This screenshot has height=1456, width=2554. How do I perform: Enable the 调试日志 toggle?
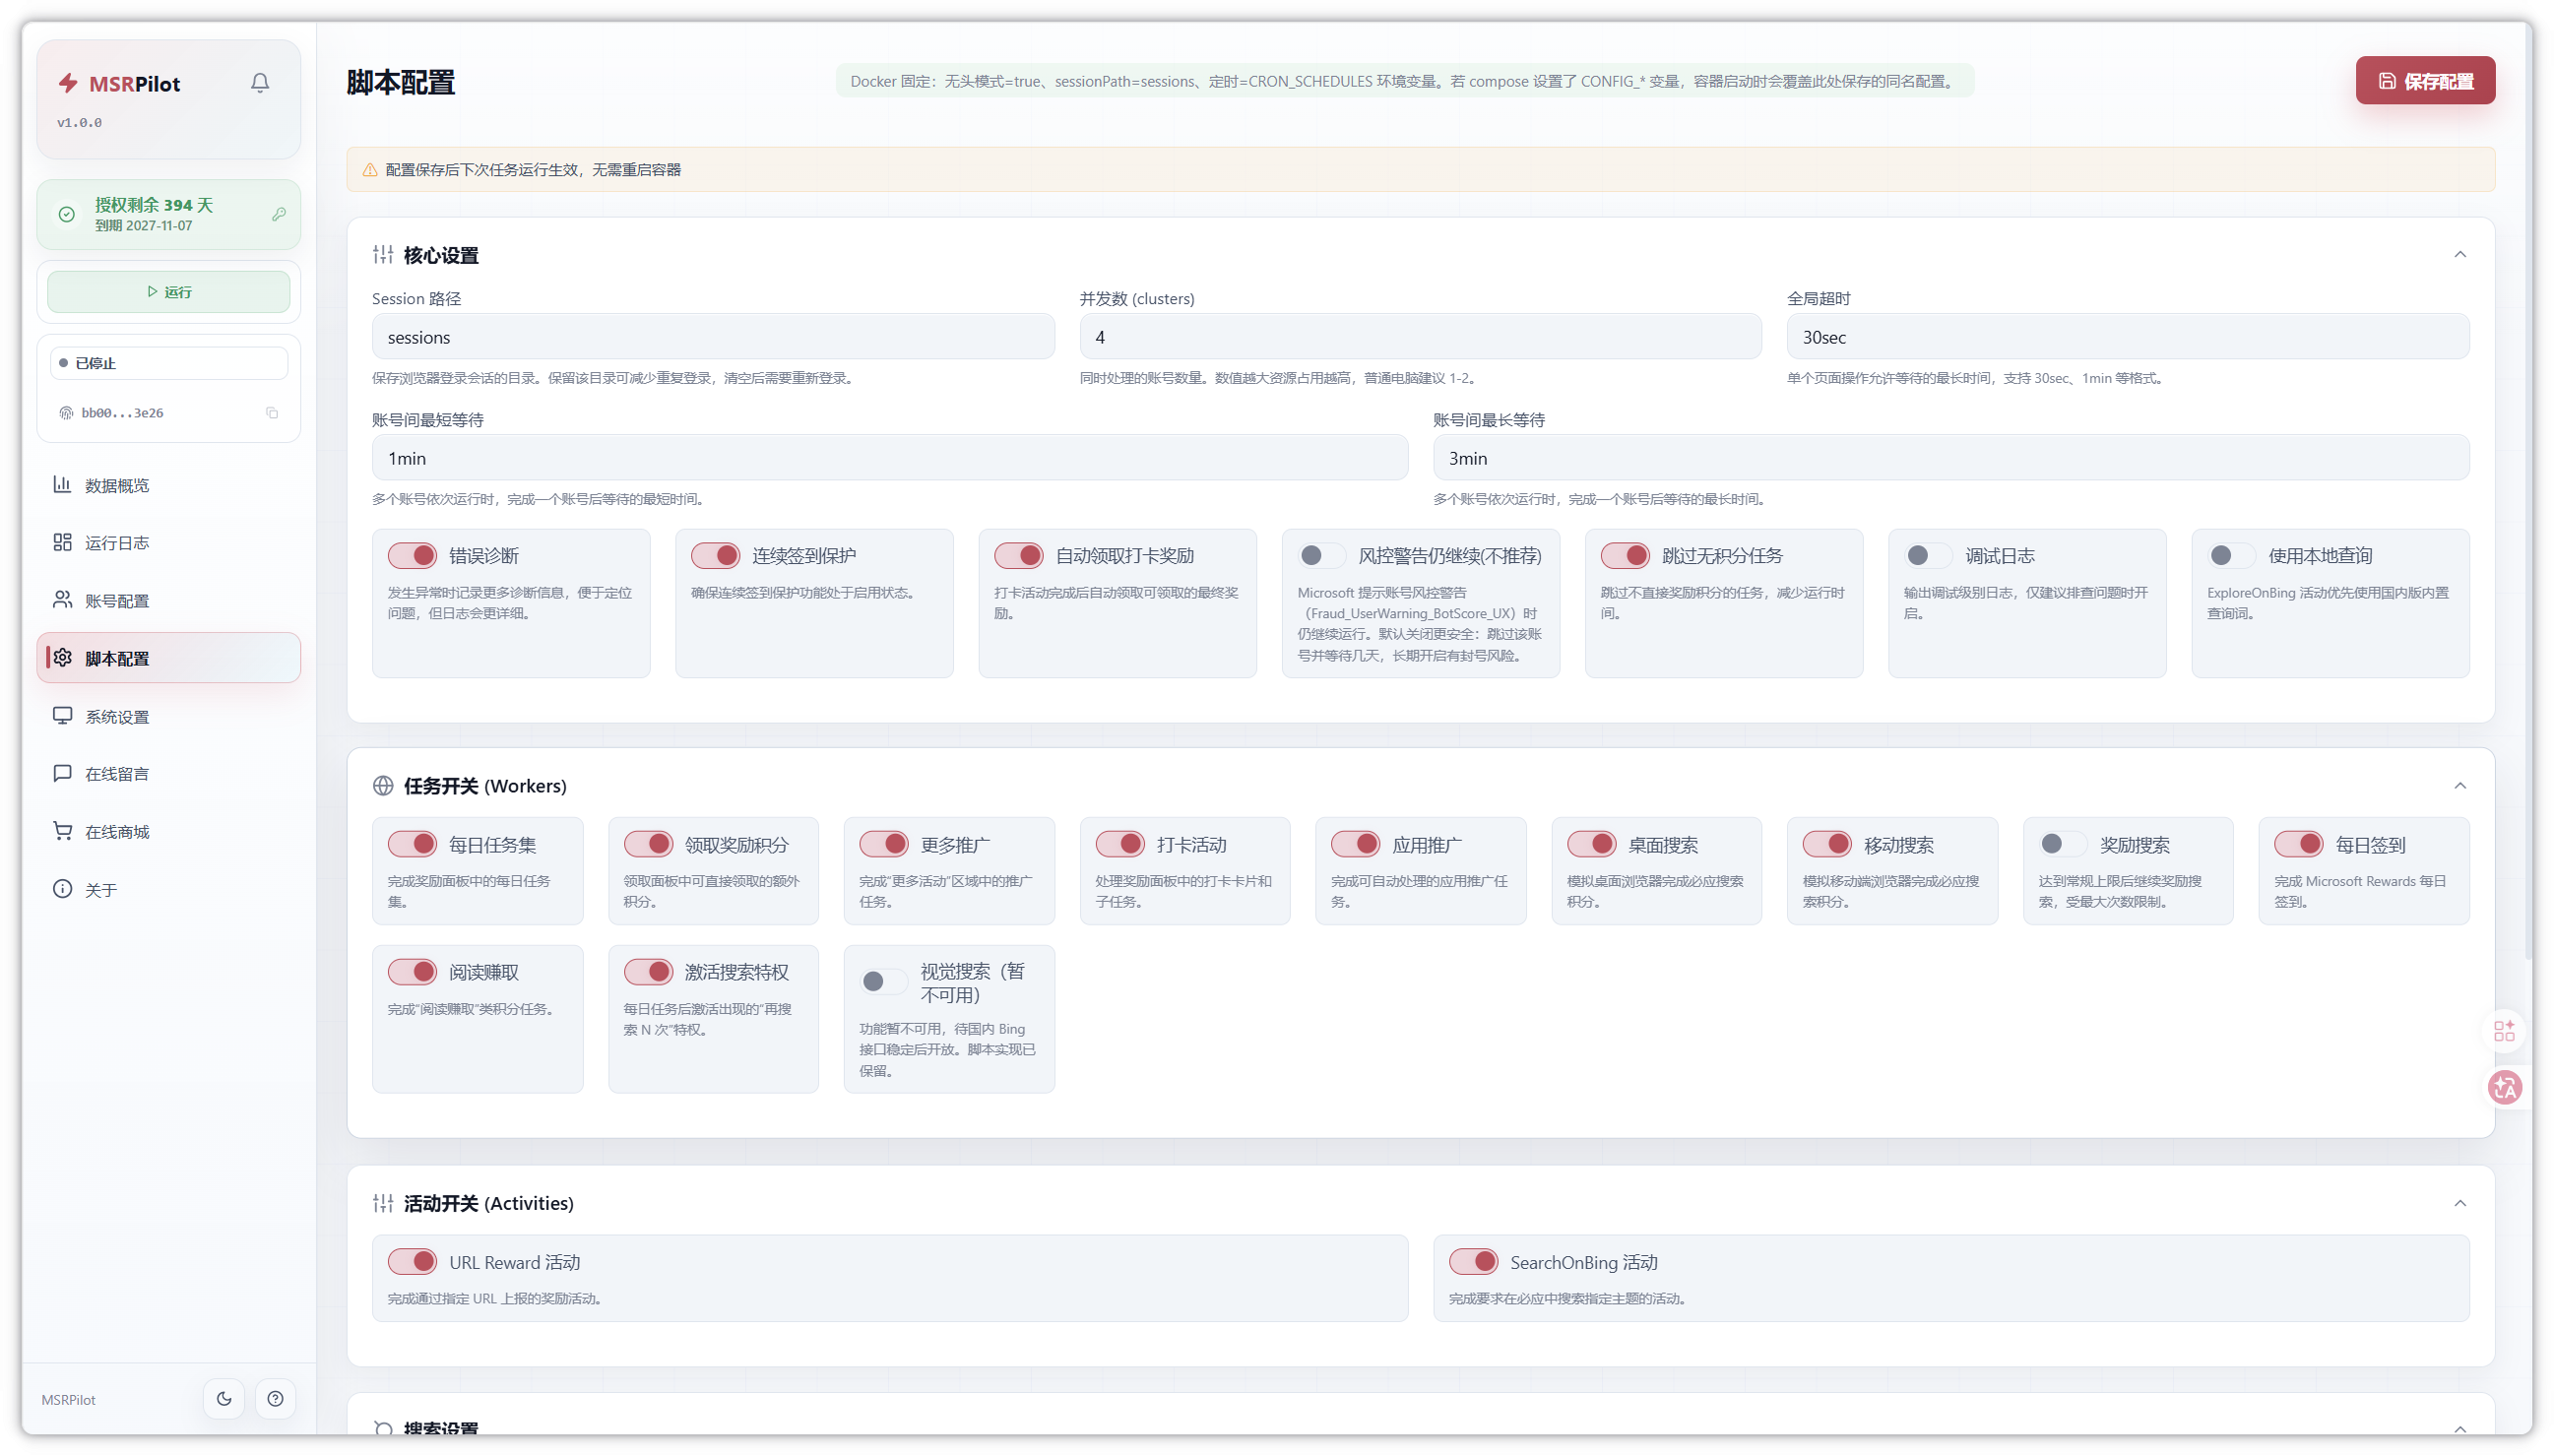tap(1928, 555)
